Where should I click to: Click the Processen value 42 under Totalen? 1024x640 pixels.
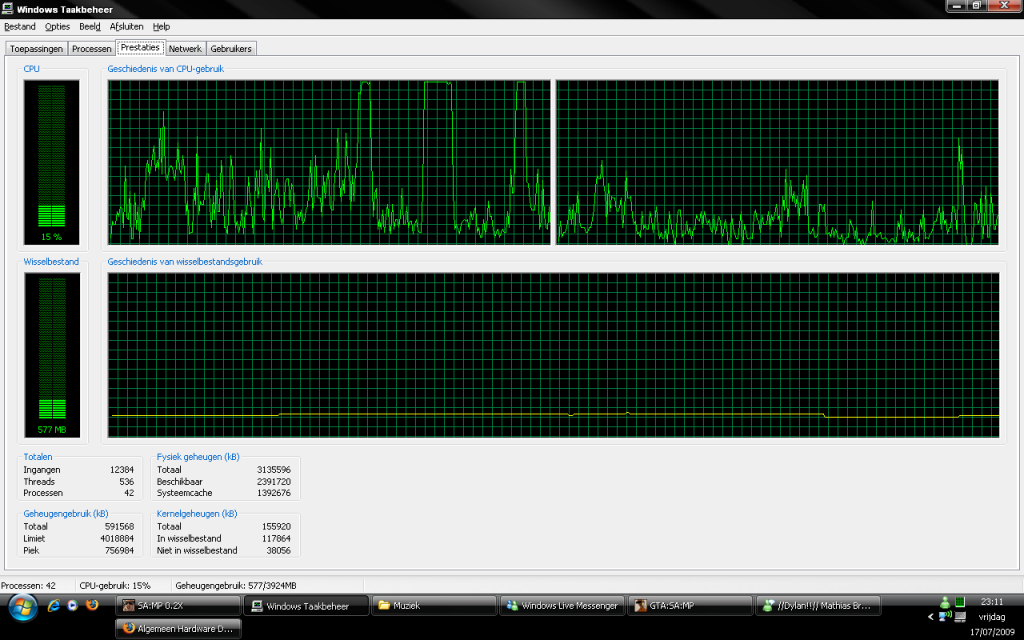[129, 493]
